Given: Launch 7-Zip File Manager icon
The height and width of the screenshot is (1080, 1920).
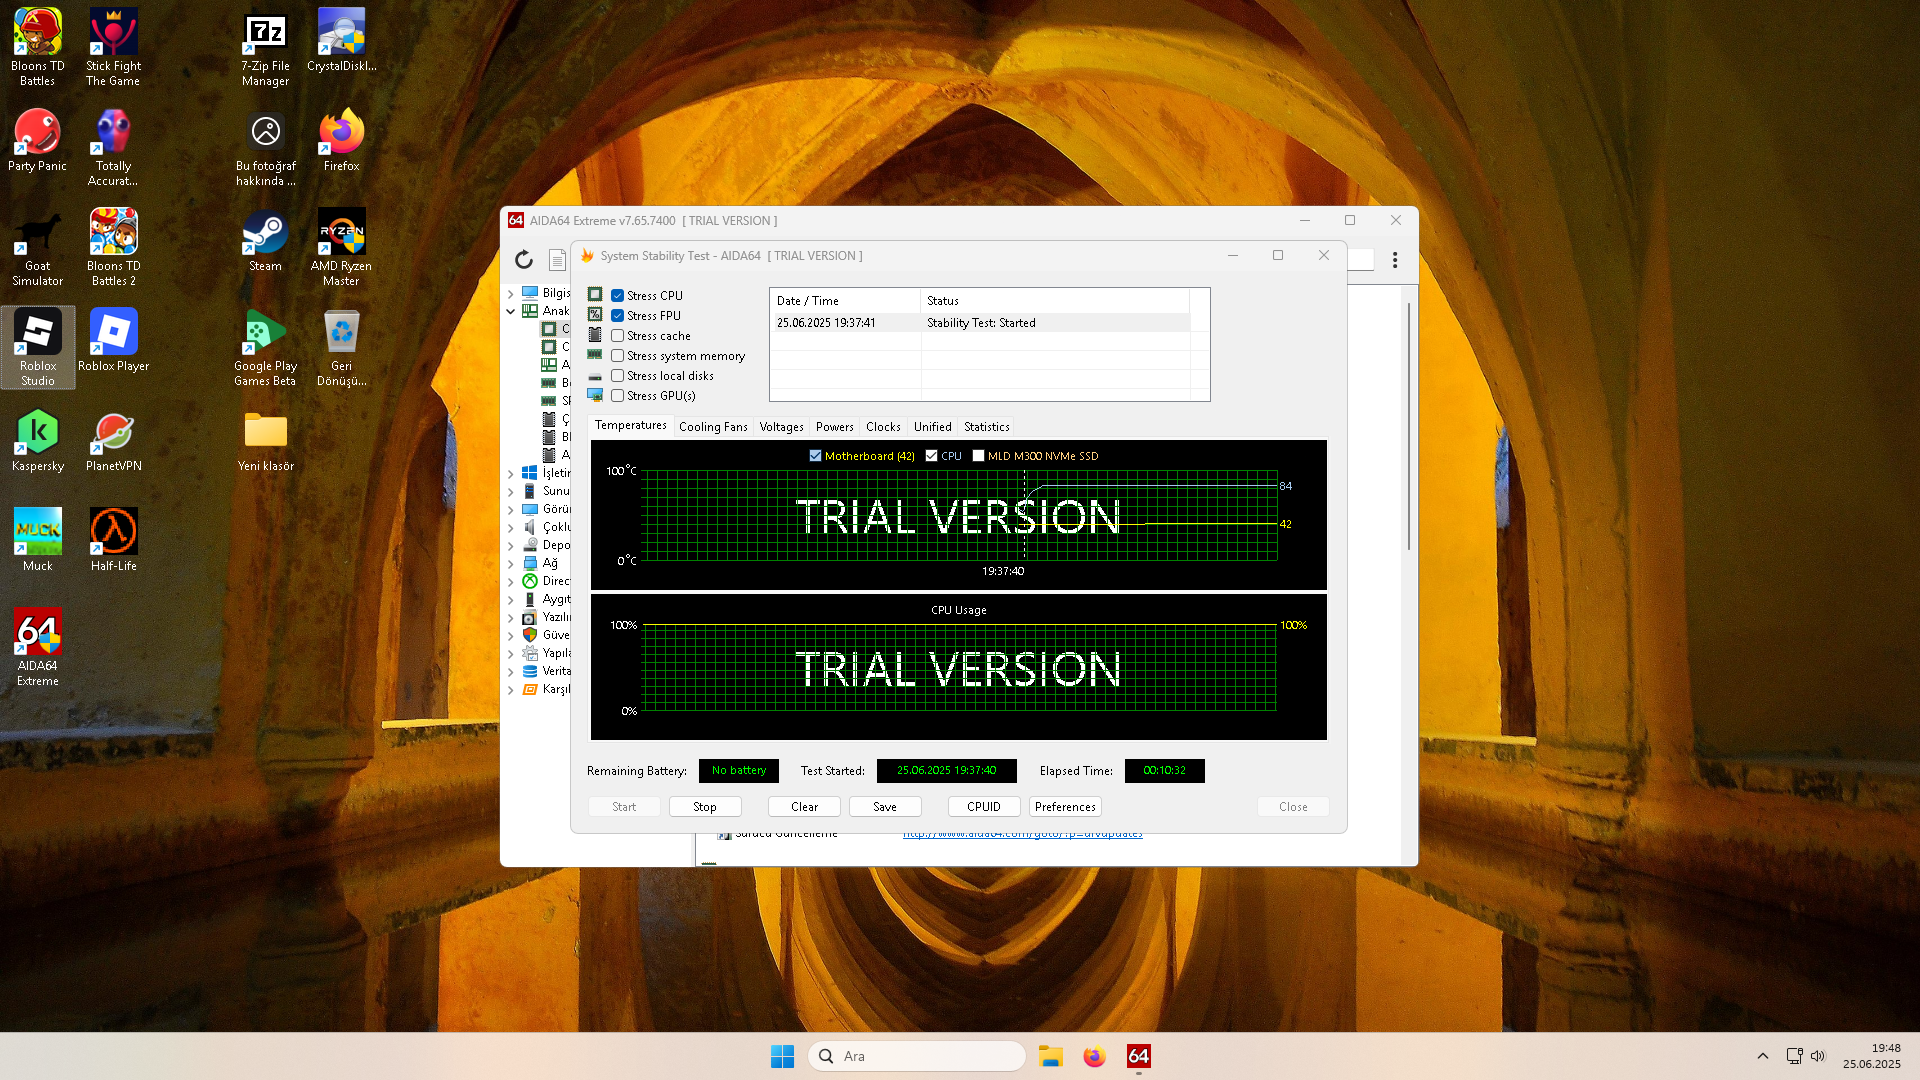Looking at the screenshot, I should pos(265,47).
